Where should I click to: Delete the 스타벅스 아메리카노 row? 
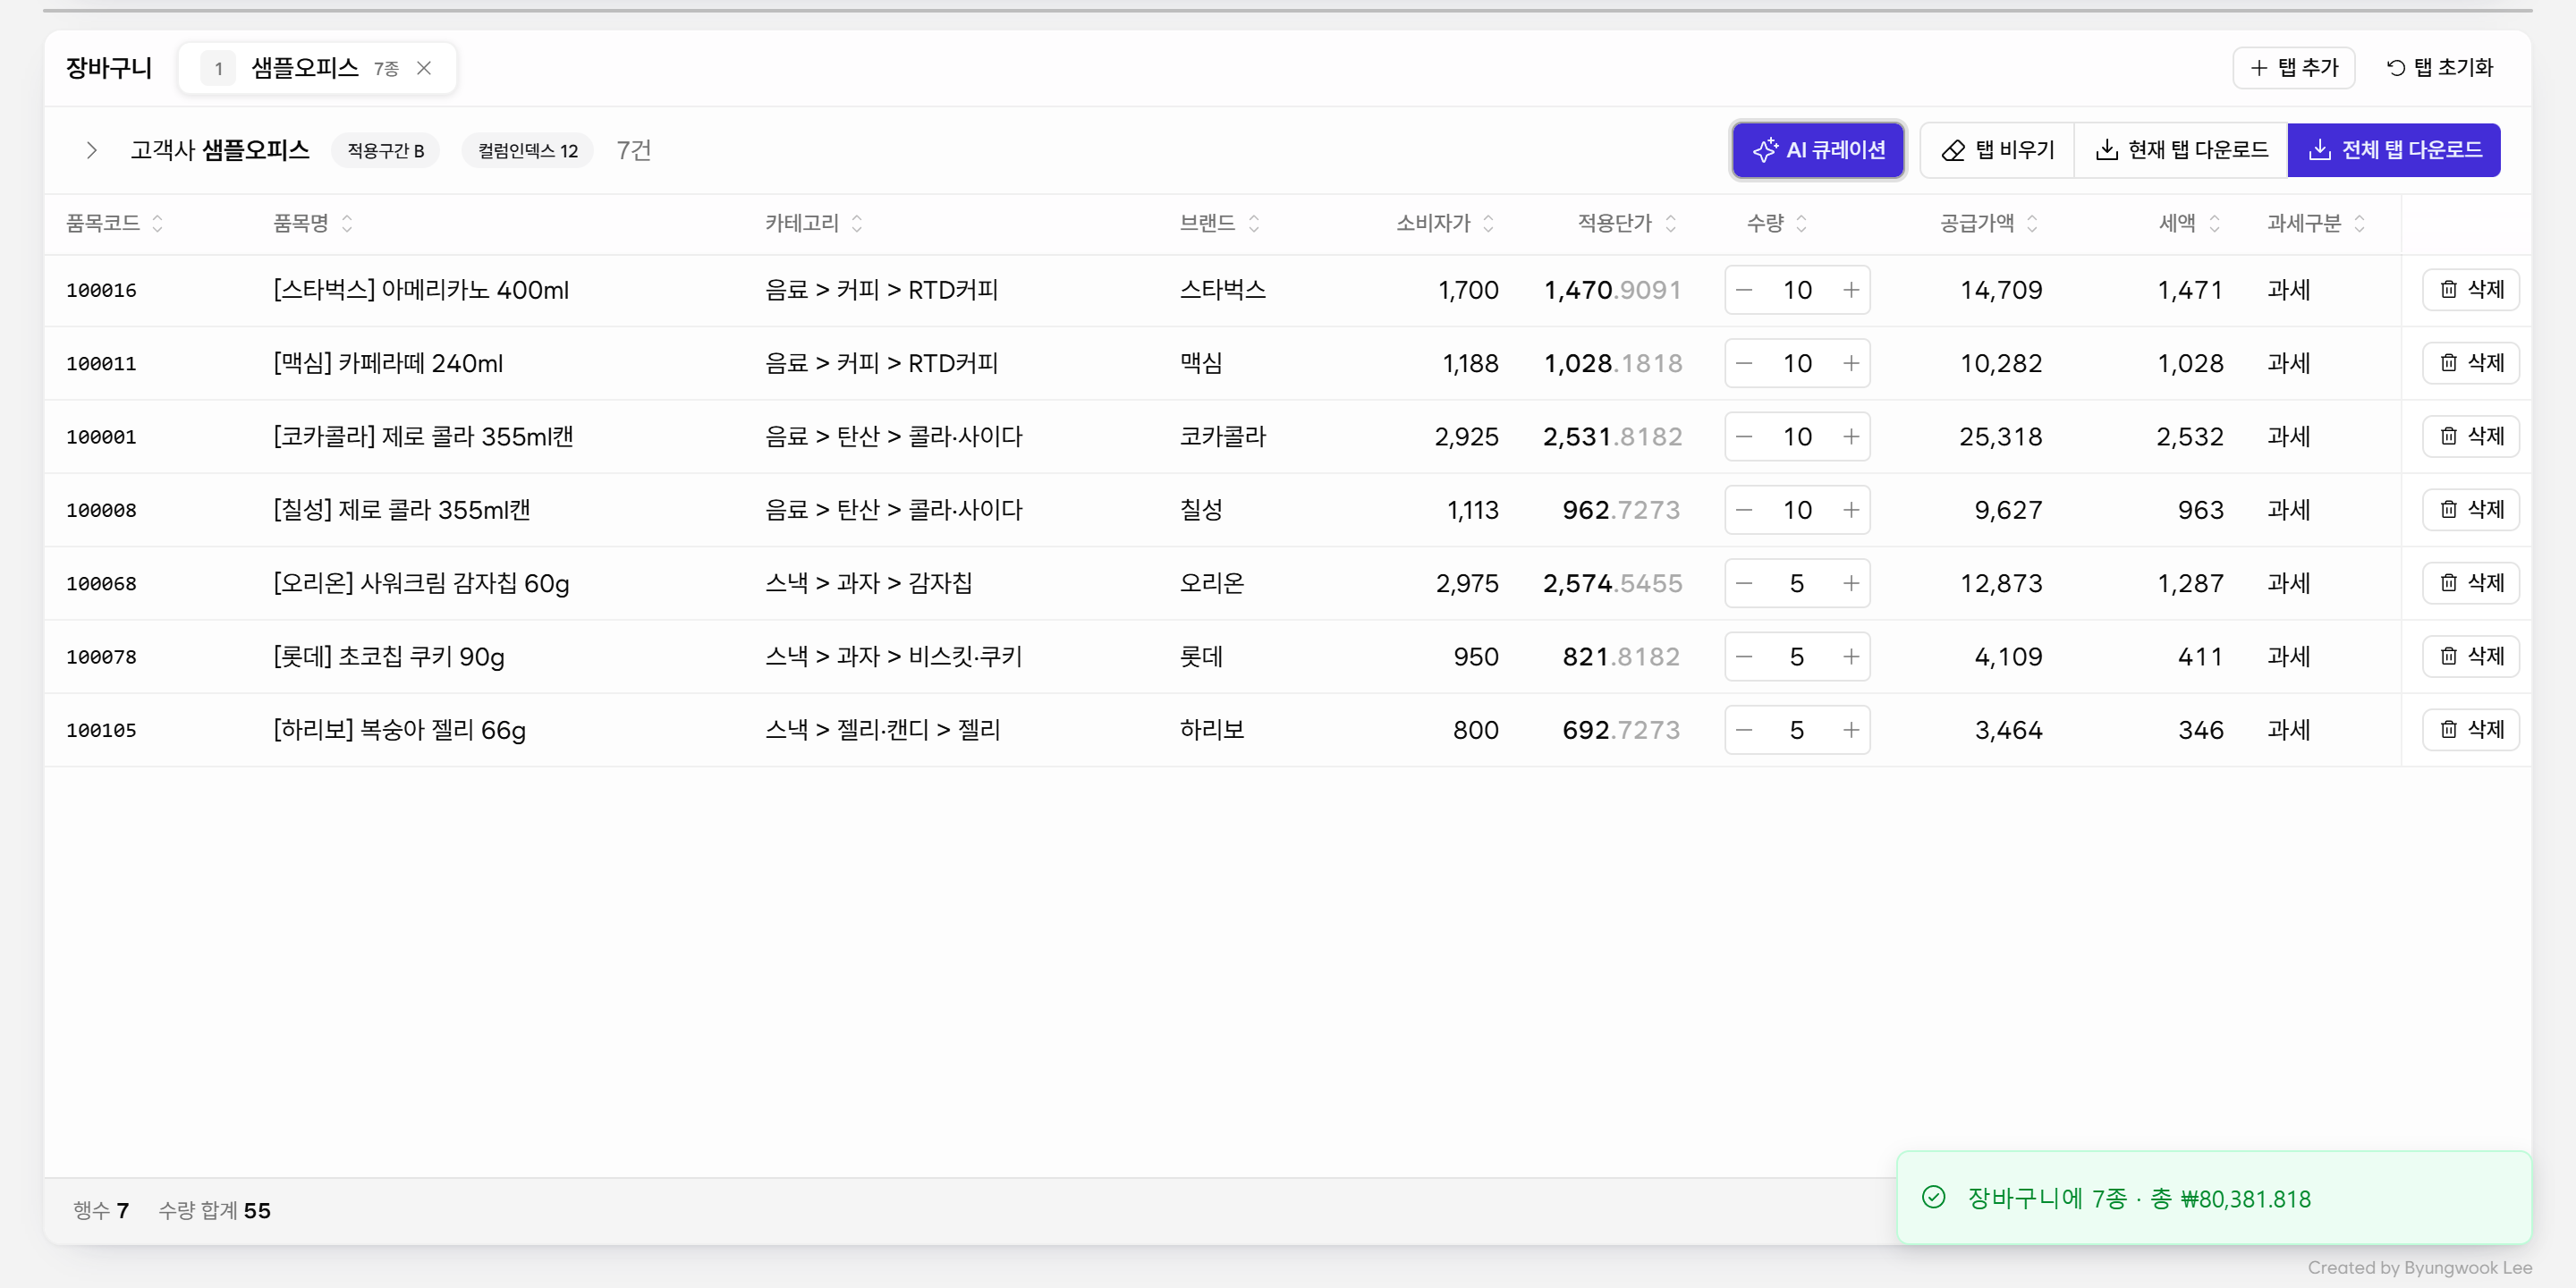[x=2470, y=290]
